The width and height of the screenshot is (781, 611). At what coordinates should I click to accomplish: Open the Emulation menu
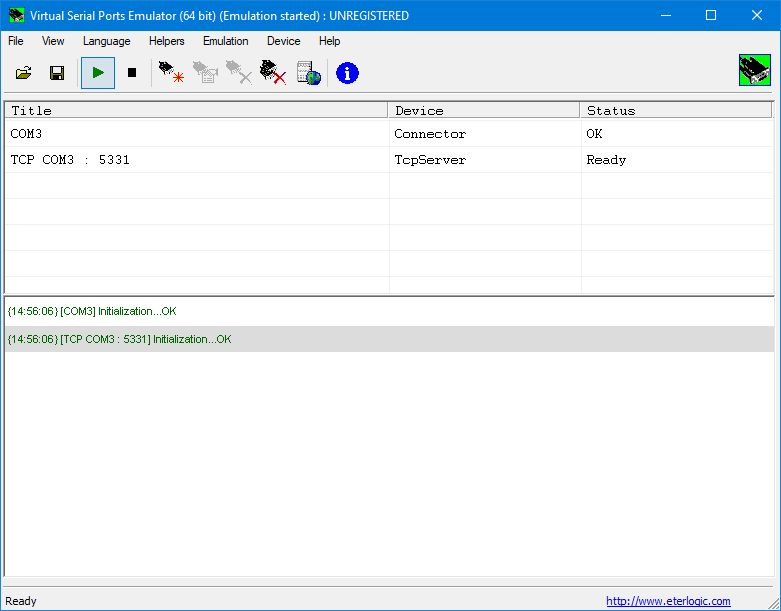pyautogui.click(x=225, y=41)
